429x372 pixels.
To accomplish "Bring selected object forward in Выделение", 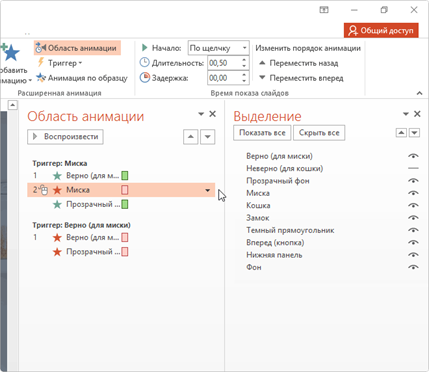I will 401,133.
